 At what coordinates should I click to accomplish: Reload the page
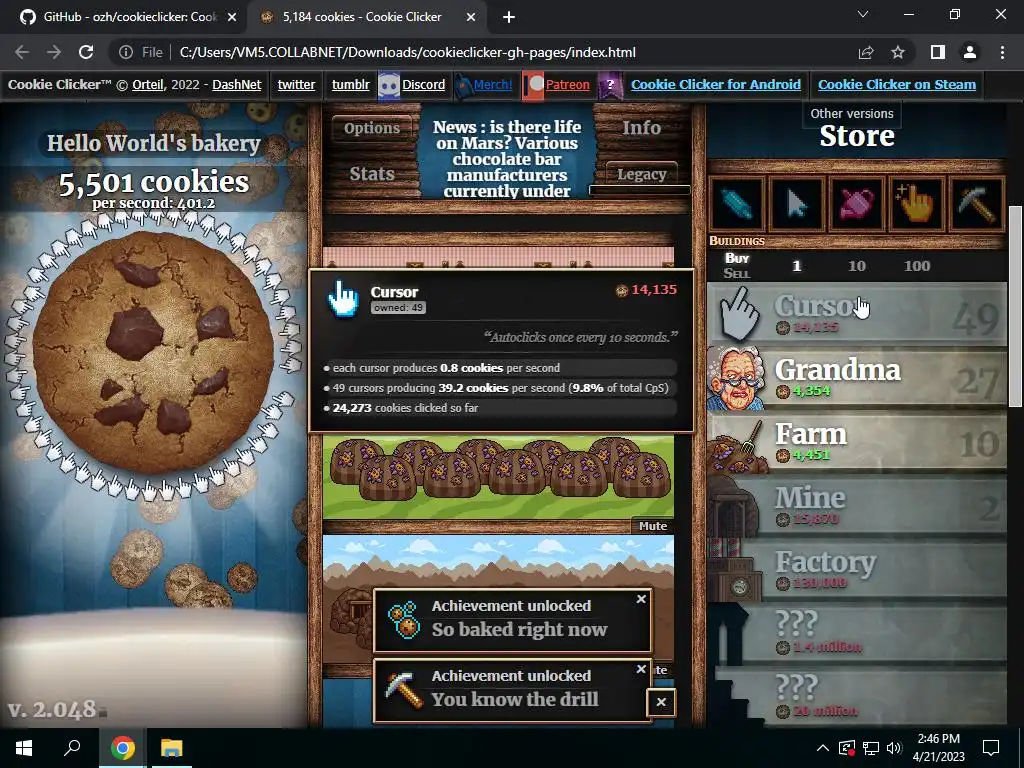[86, 52]
